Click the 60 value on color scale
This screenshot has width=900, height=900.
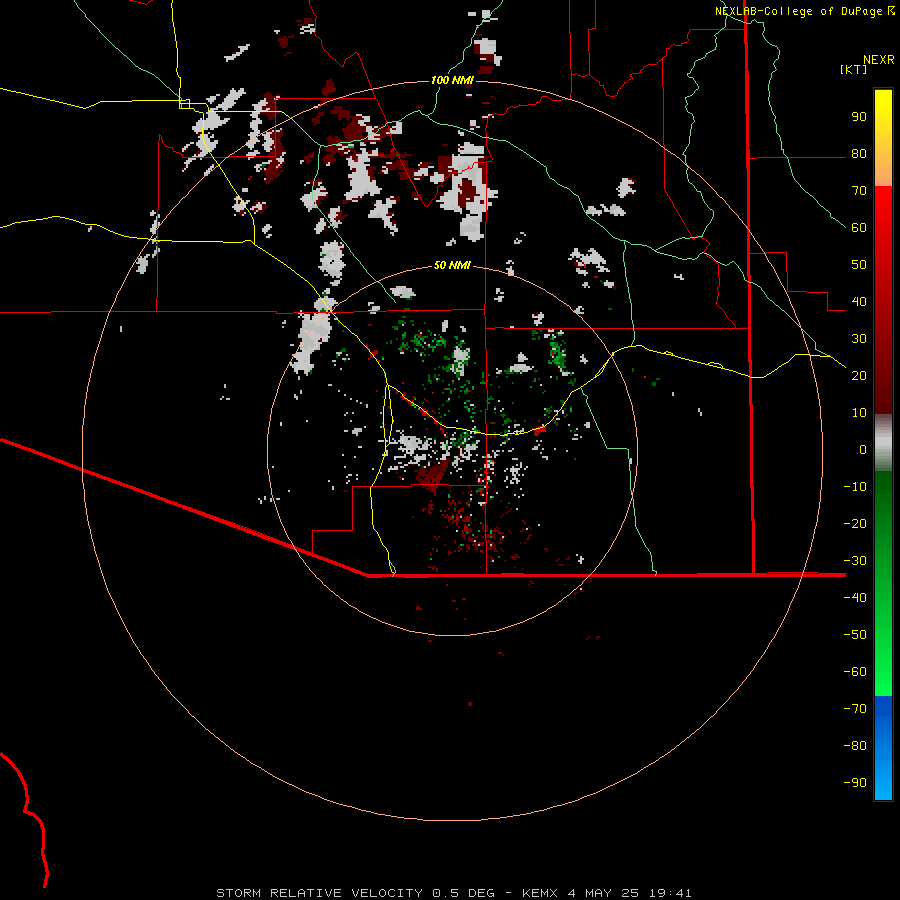(859, 227)
